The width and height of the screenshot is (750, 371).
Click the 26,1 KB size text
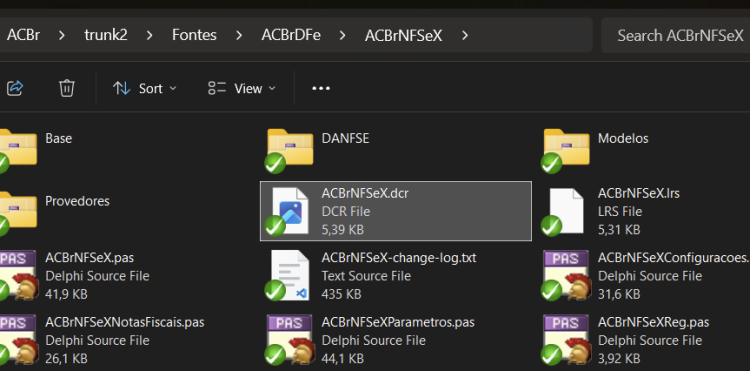tap(66, 359)
